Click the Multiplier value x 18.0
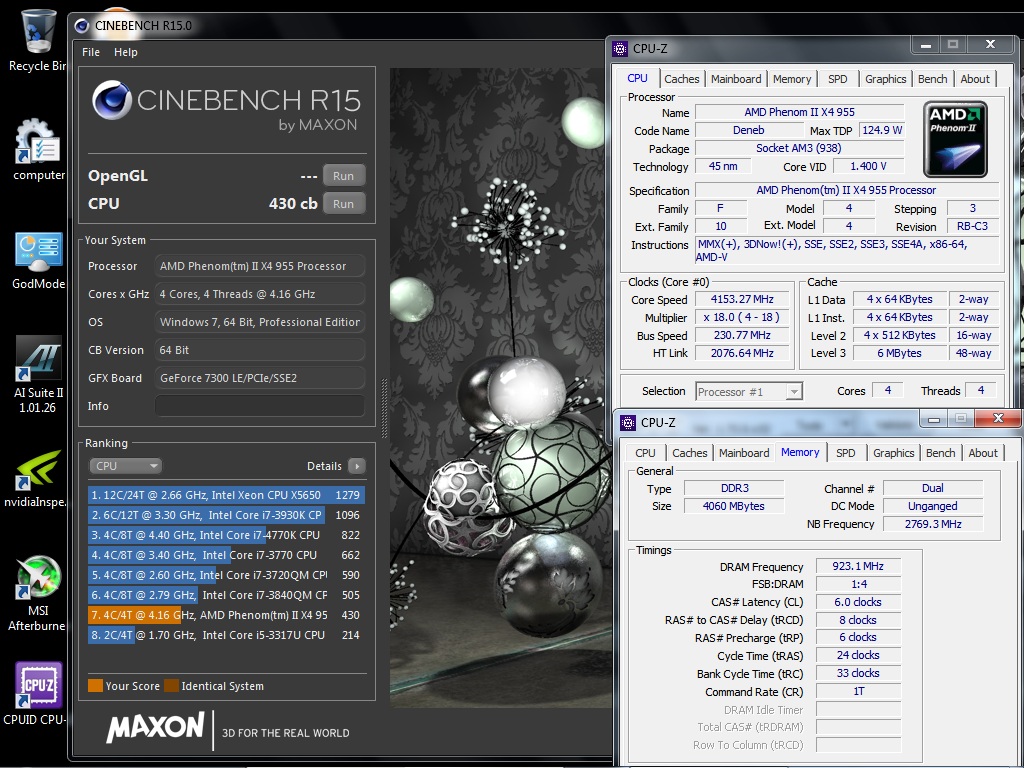 coord(743,317)
